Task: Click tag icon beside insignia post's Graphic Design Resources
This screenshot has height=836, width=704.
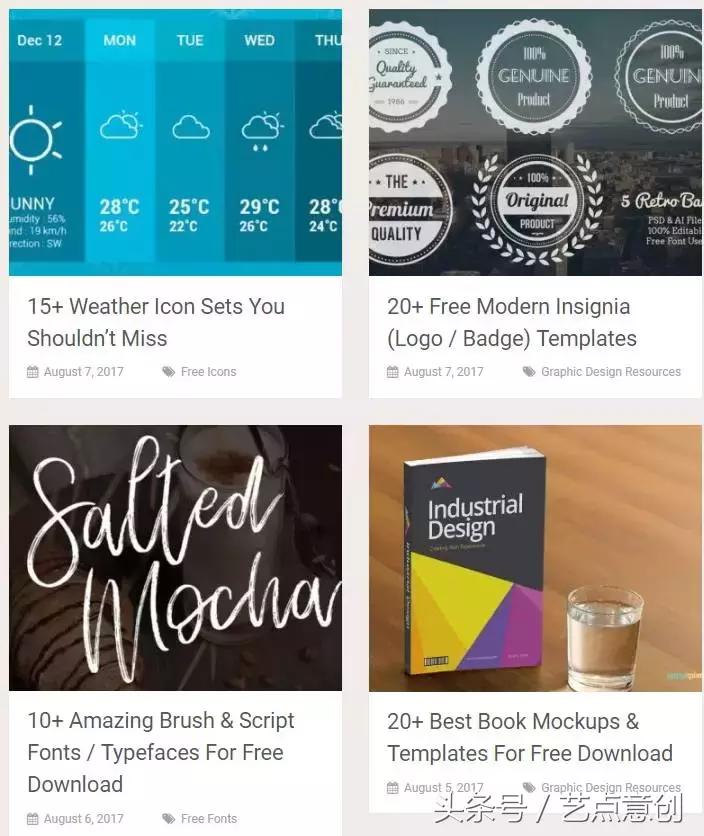Action: point(529,372)
